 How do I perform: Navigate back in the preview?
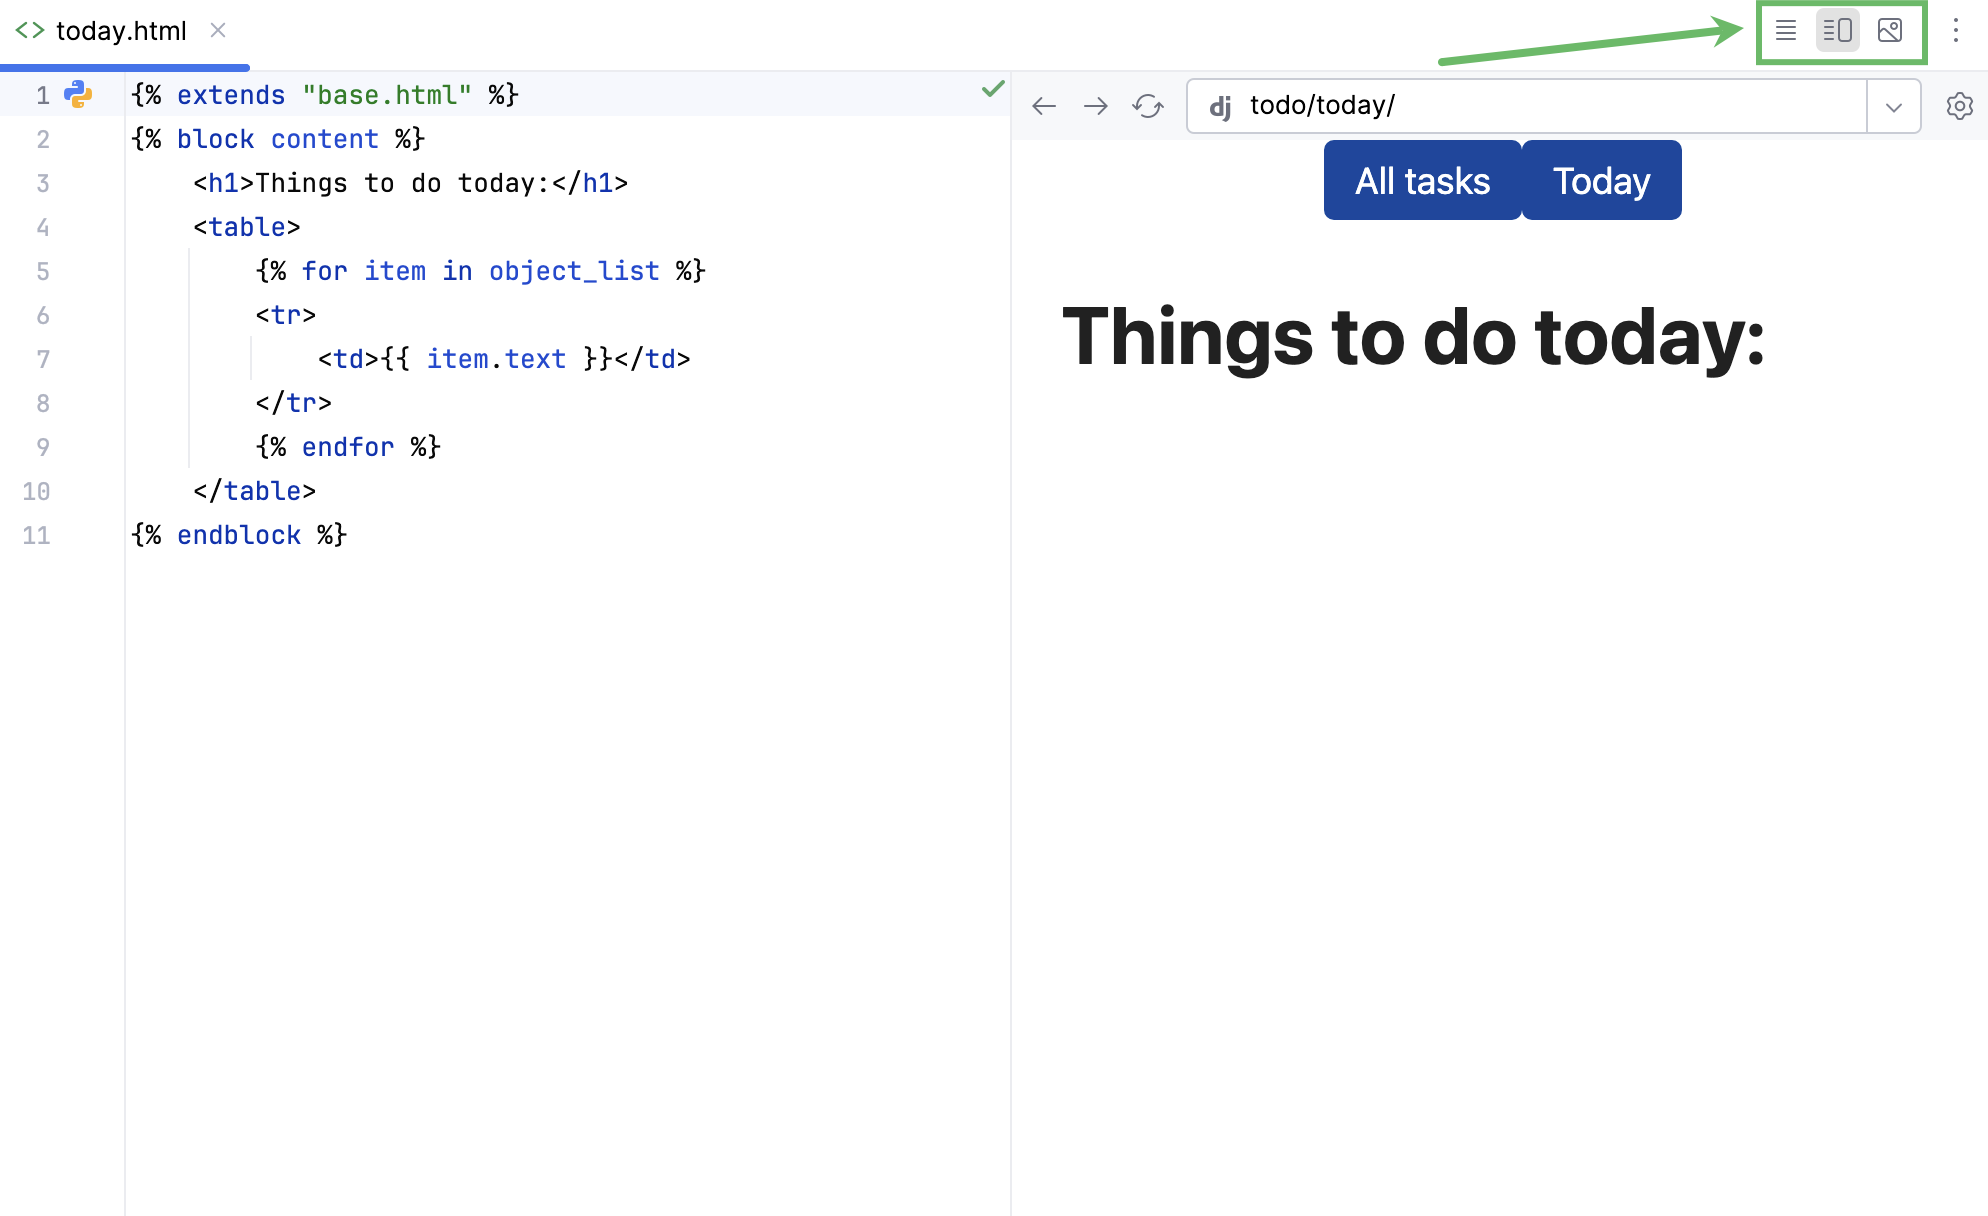coord(1044,105)
